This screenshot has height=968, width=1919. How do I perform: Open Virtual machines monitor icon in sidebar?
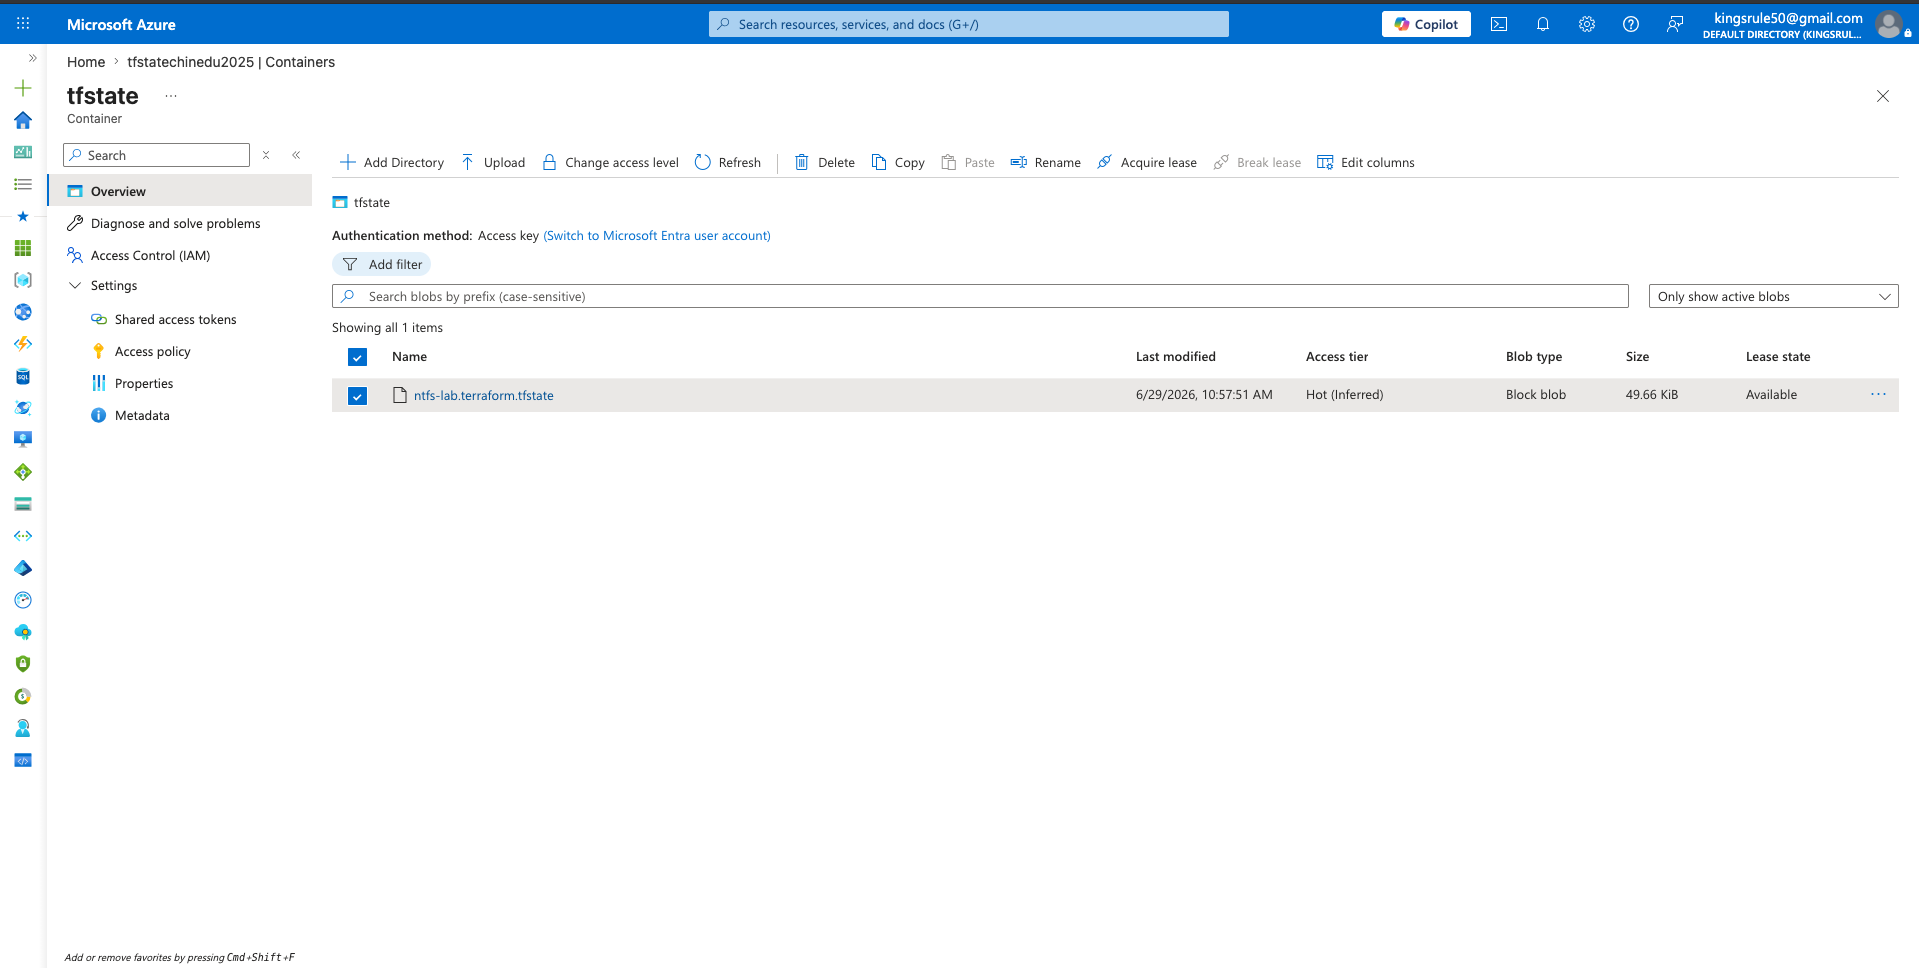click(x=23, y=440)
